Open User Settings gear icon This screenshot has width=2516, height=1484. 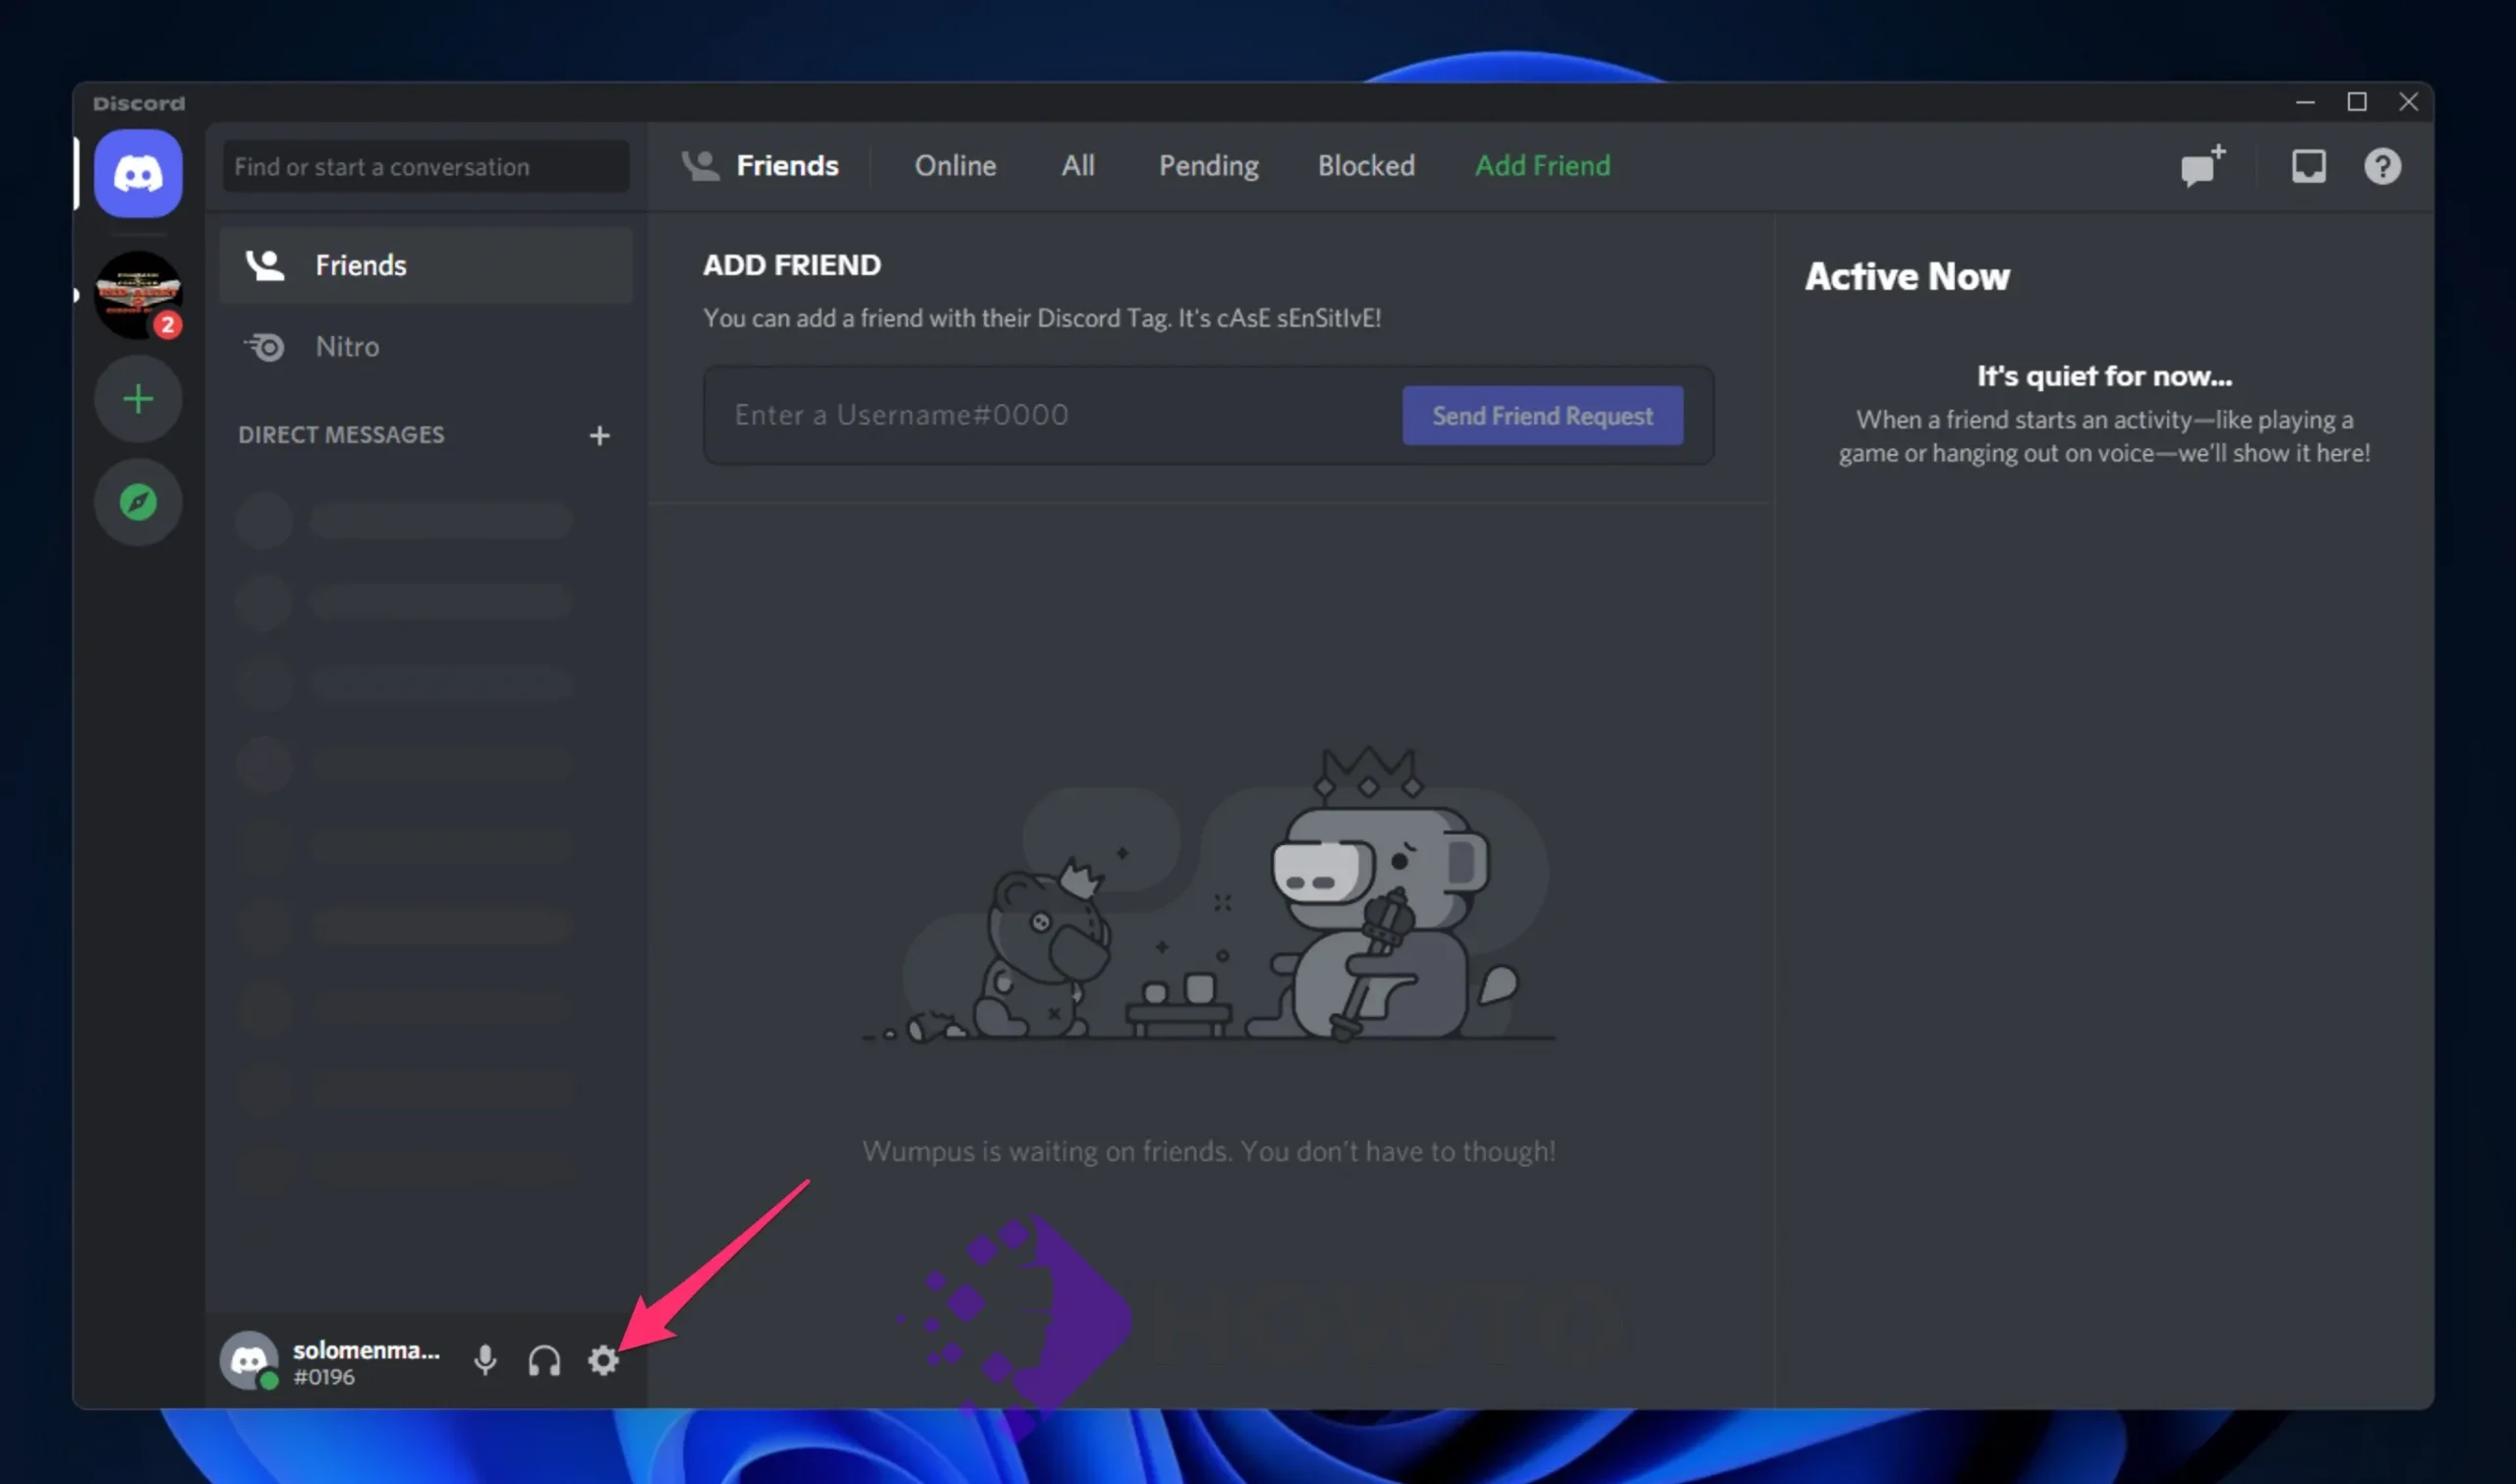[x=603, y=1360]
